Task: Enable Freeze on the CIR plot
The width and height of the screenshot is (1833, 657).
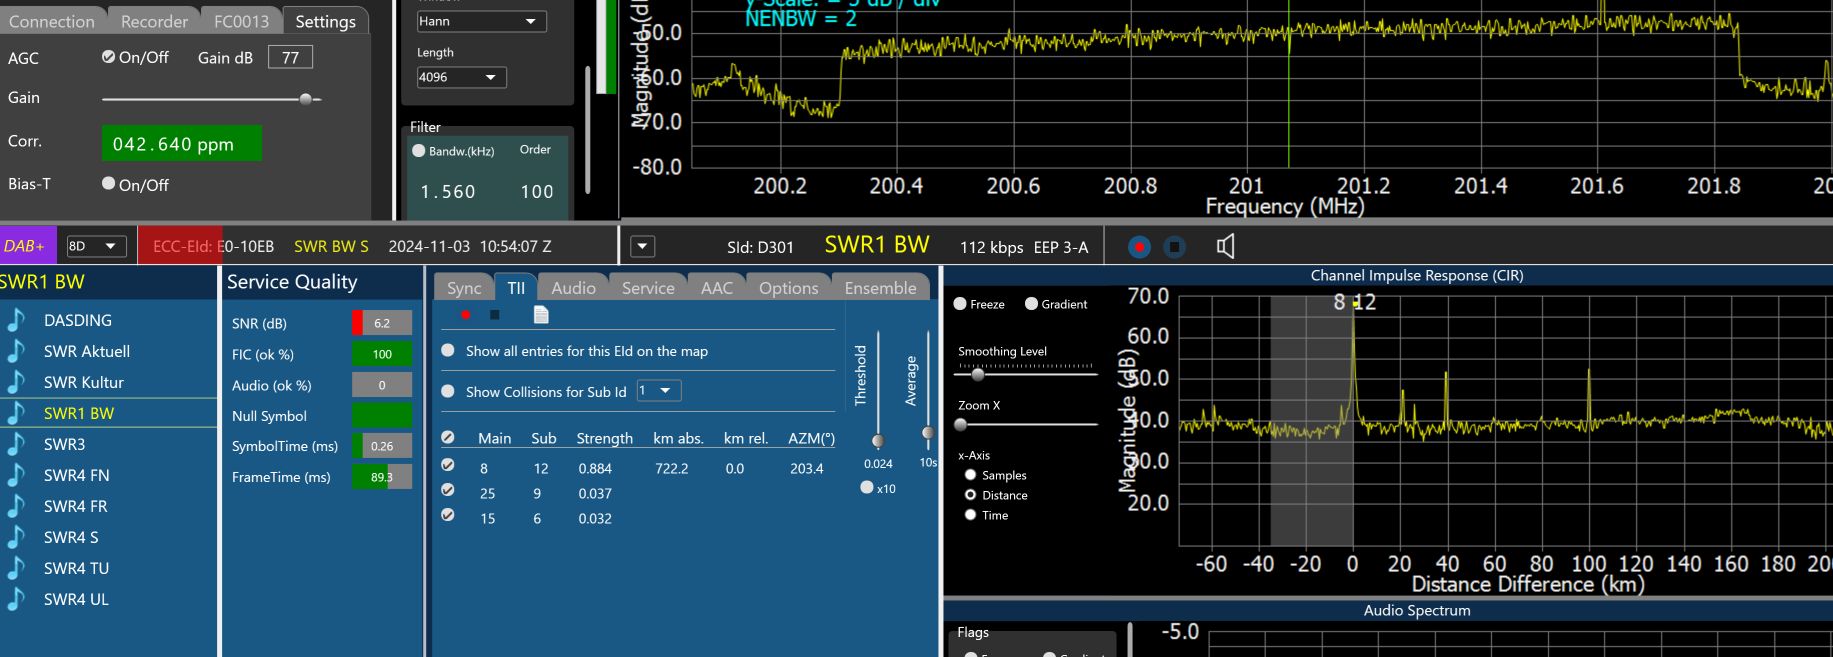Action: pyautogui.click(x=960, y=304)
